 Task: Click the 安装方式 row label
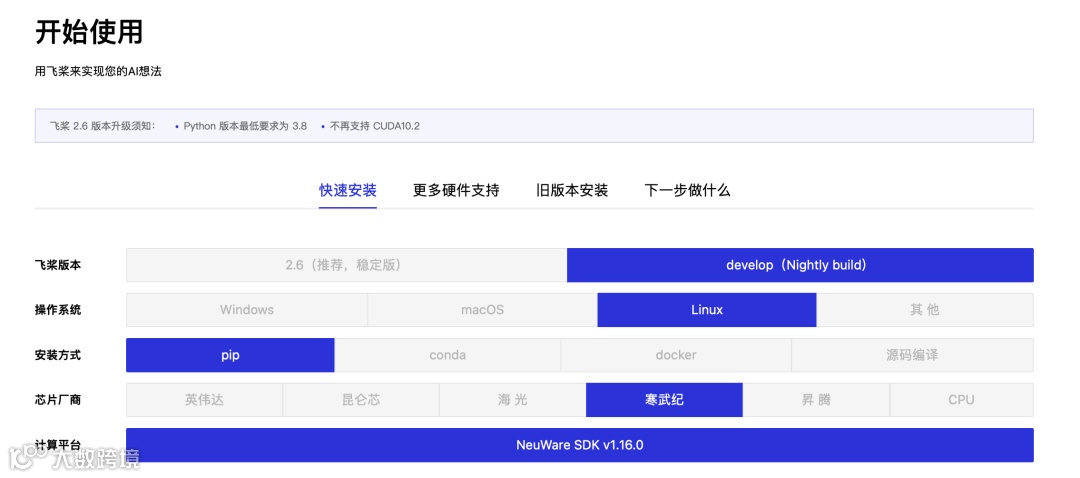coord(58,355)
